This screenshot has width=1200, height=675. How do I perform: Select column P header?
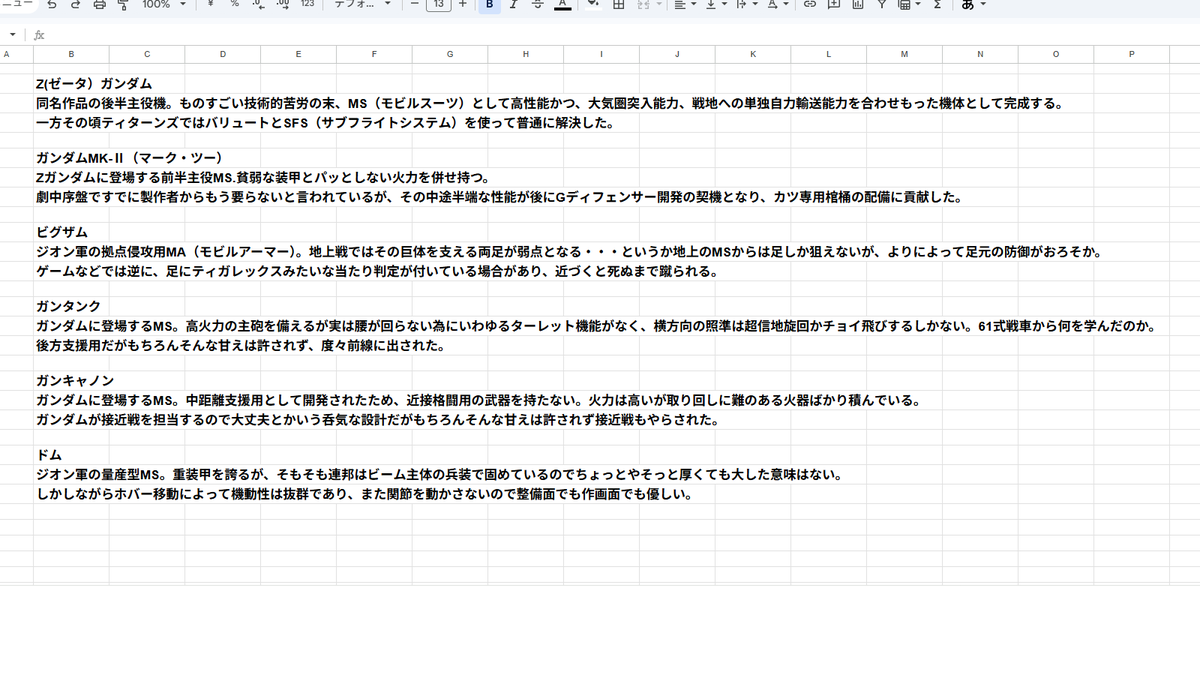1132,54
